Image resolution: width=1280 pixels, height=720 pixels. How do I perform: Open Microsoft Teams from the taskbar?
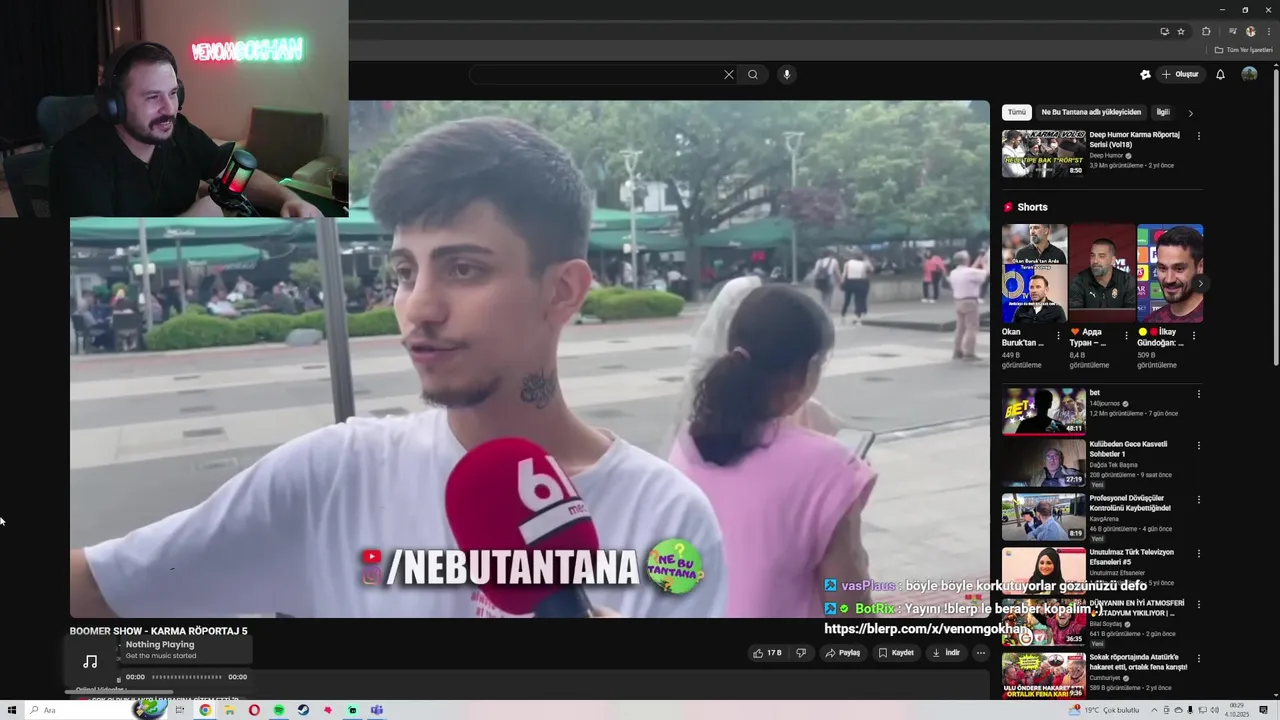(377, 710)
